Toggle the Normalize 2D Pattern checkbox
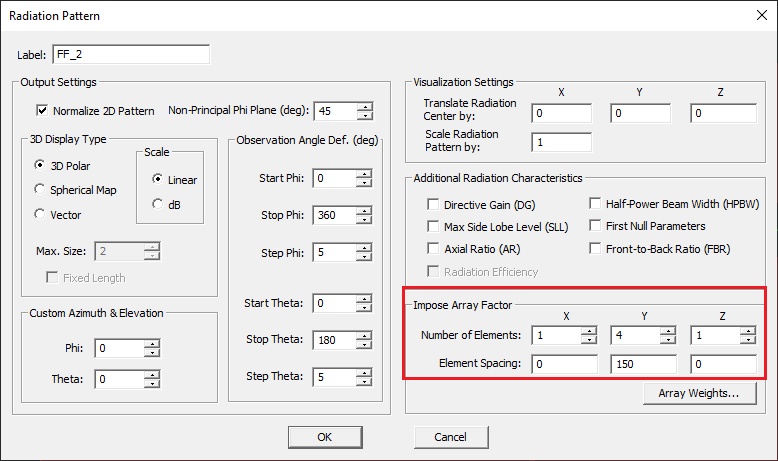778x461 pixels. [x=42, y=110]
